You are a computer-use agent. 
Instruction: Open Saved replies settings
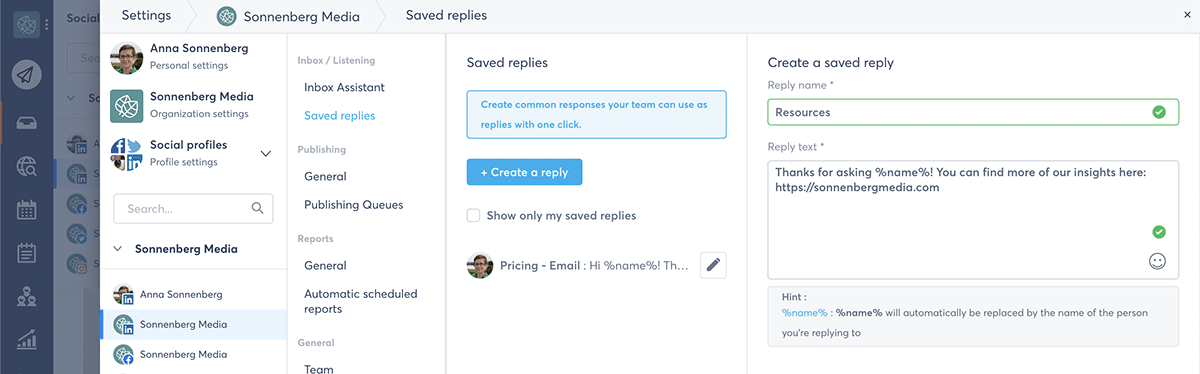point(340,116)
